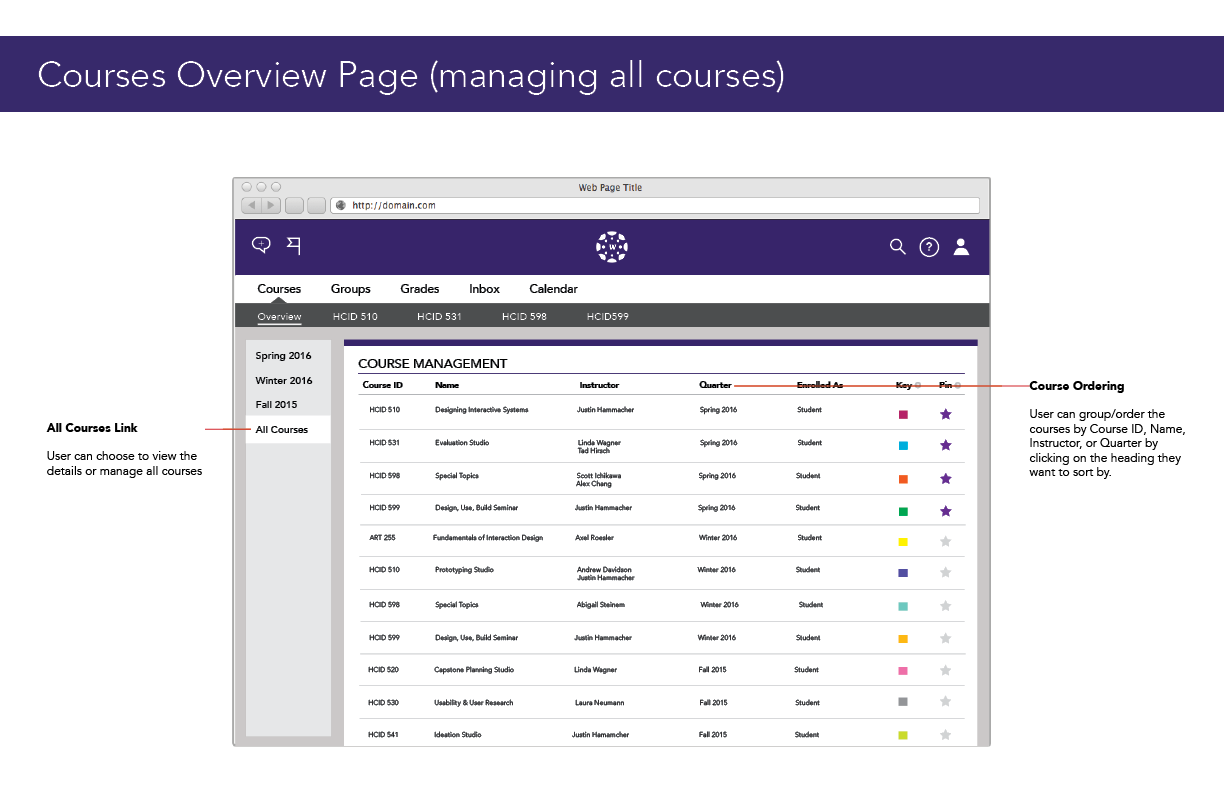The image size is (1224, 792).
Task: Click pink key swatch for Capstone Planning Studio
Action: [903, 671]
